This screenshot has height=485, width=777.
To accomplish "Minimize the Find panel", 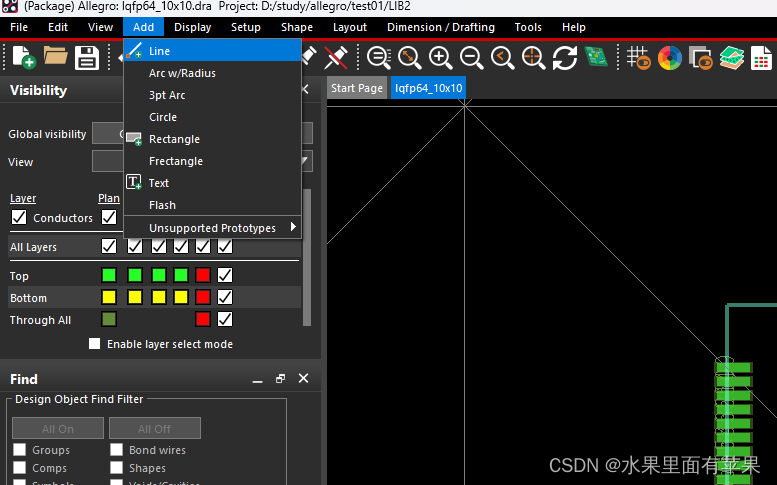I will [258, 379].
